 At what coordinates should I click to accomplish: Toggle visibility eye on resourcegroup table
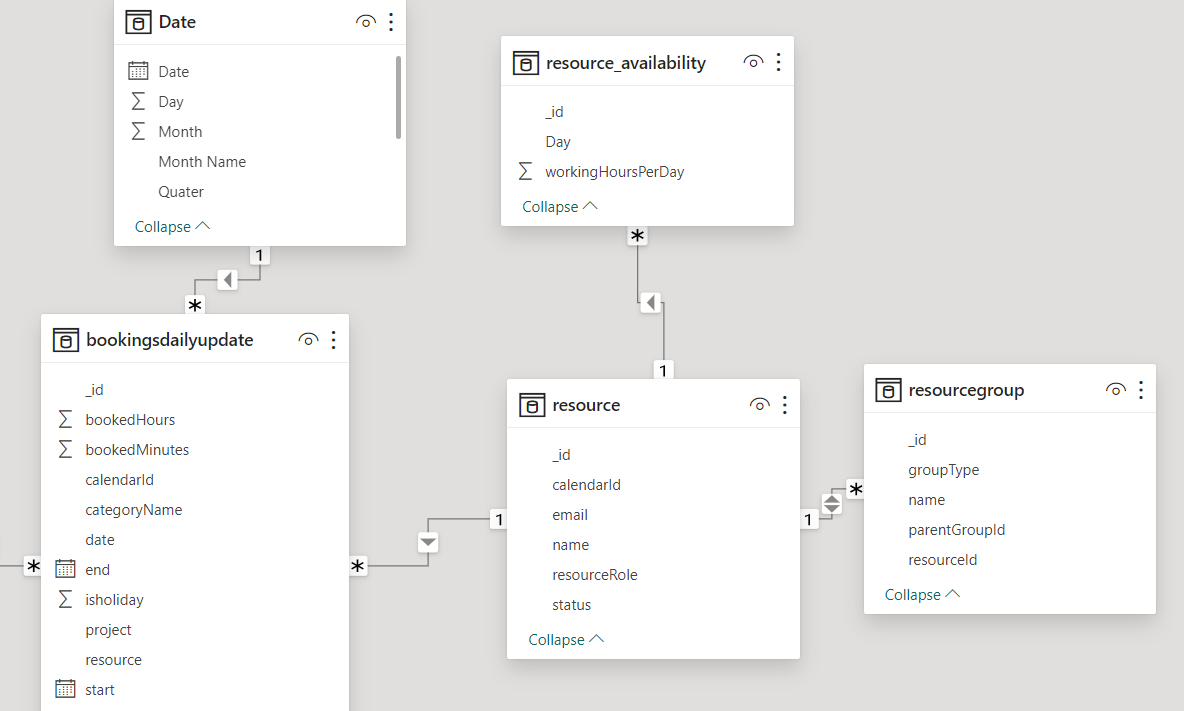[1115, 389]
